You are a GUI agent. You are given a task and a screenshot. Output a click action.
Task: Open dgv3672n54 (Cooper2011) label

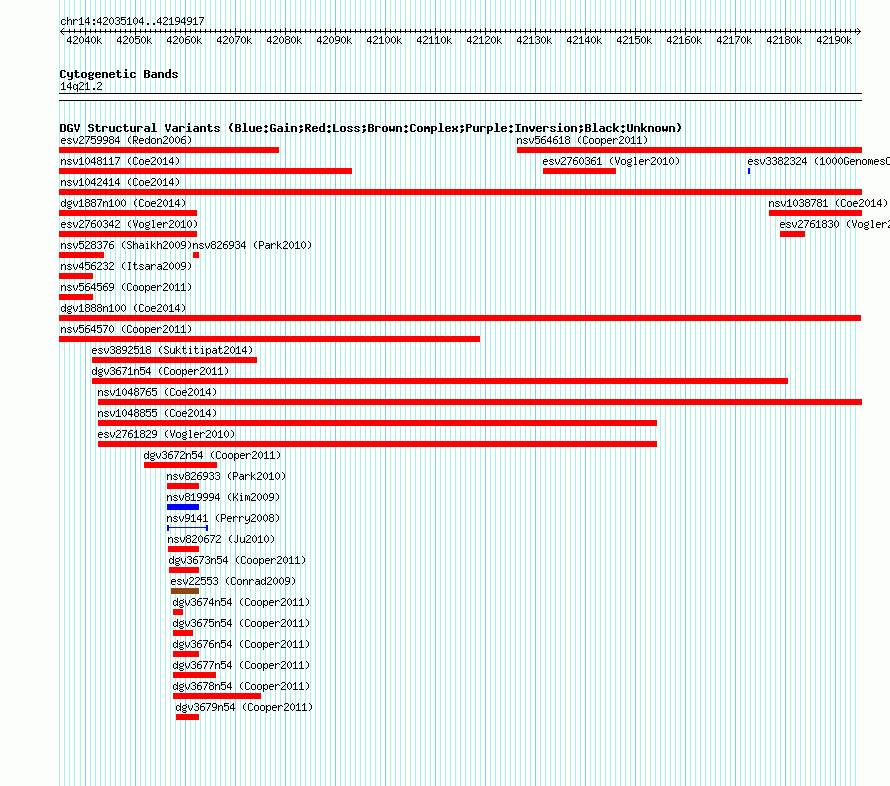[x=212, y=455]
